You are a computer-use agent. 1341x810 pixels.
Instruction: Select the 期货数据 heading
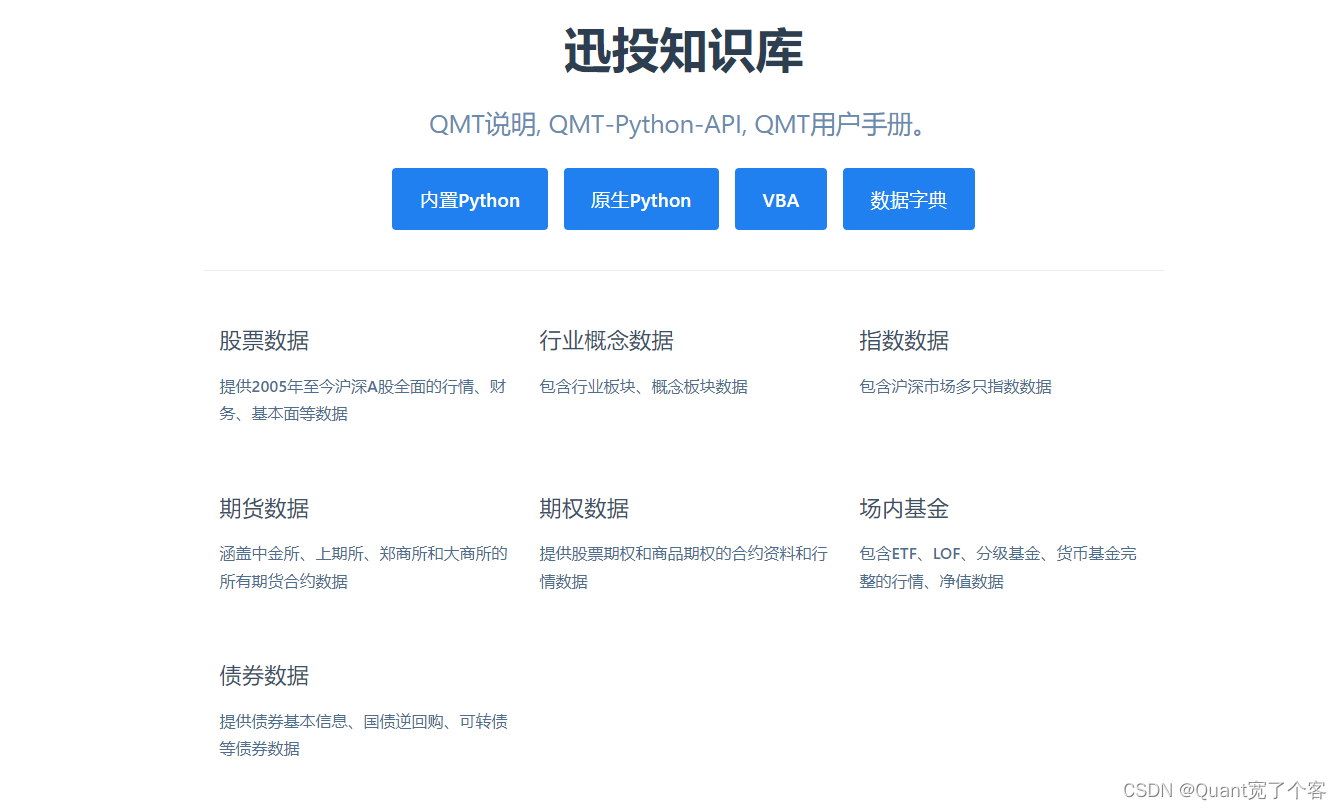pos(264,508)
